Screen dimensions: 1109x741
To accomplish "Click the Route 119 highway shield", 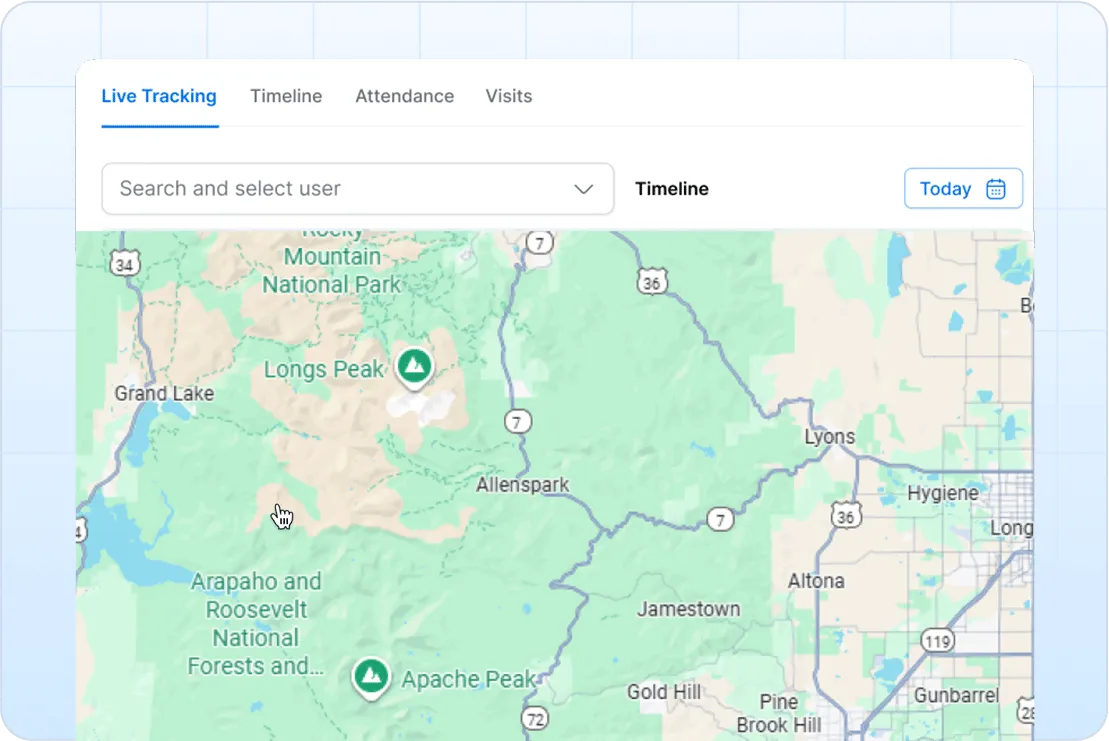I will coord(938,641).
